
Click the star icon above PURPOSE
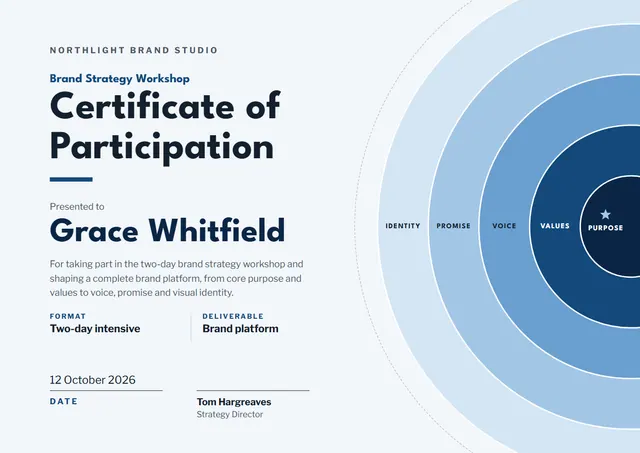(x=605, y=214)
